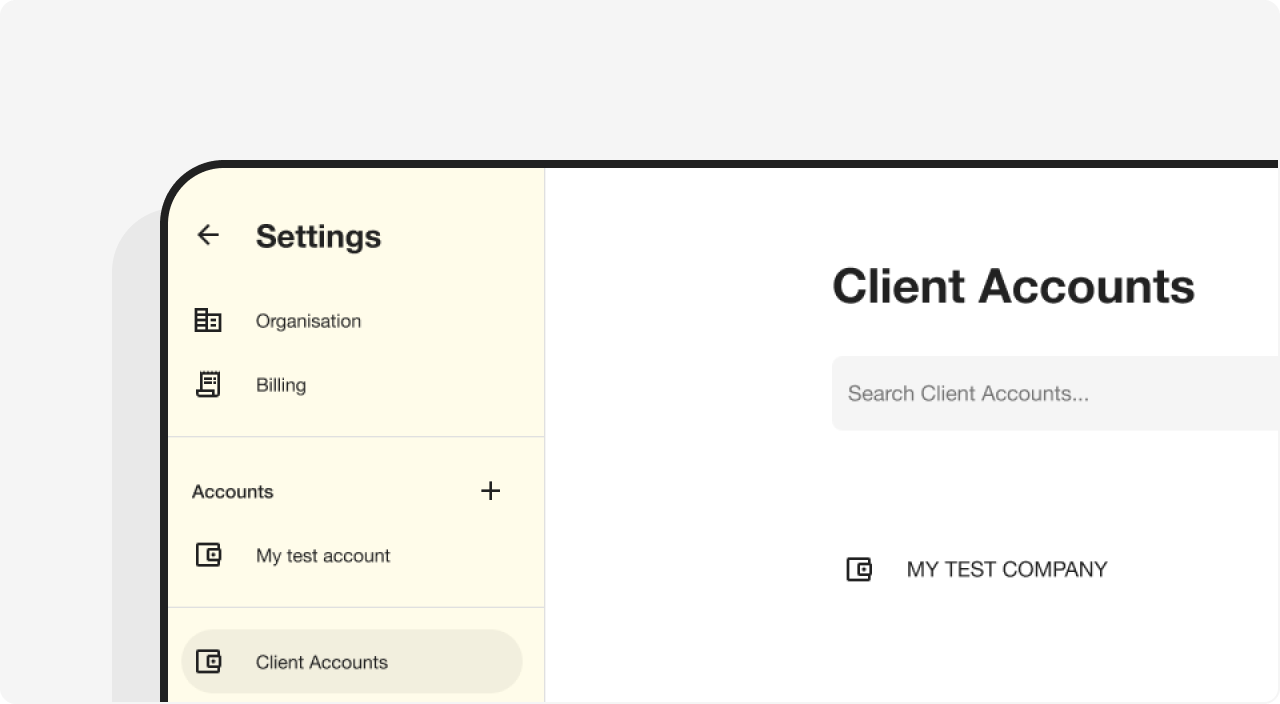Select the My test account icon
The image size is (1280, 704).
pyautogui.click(x=208, y=555)
